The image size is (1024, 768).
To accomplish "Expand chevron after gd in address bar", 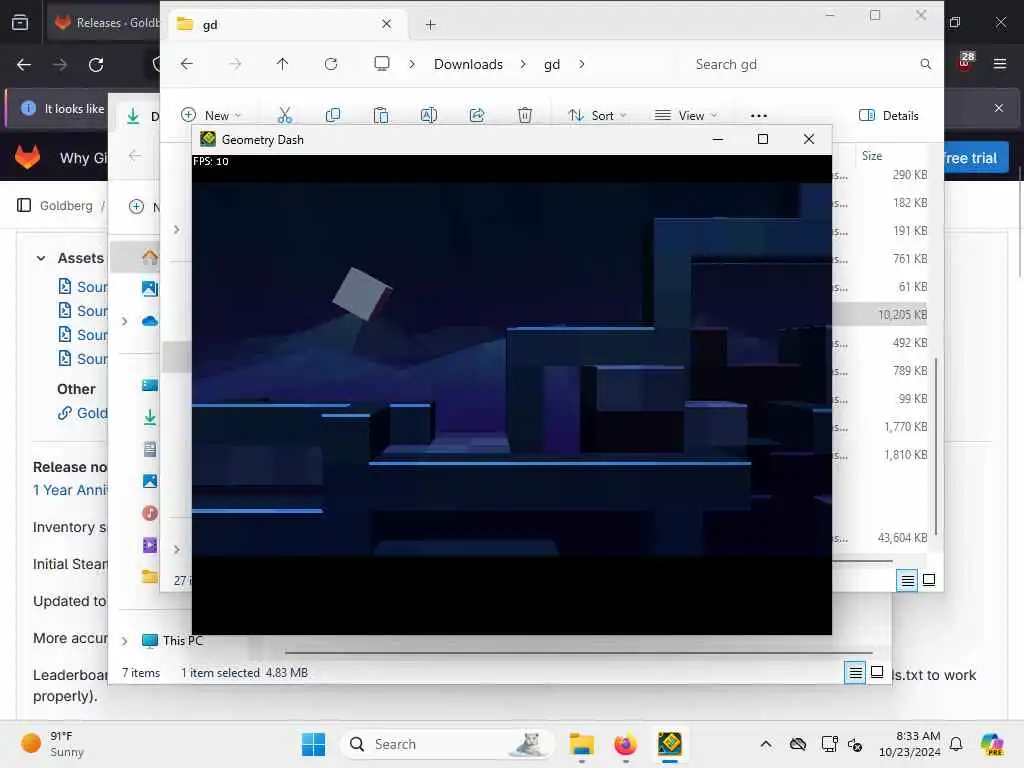I will tap(582, 64).
